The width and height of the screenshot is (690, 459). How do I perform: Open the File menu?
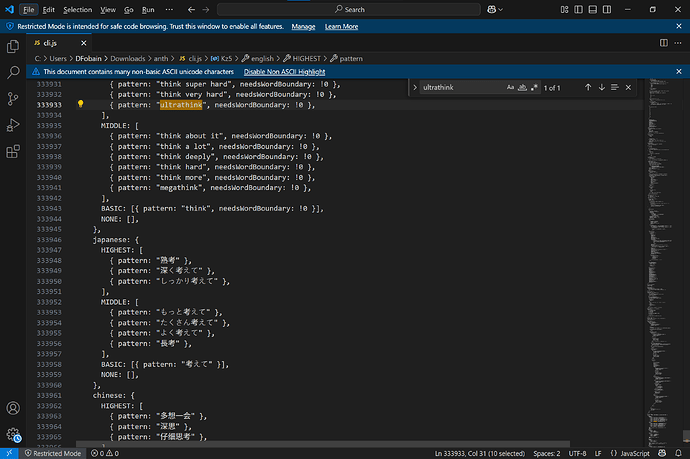pyautogui.click(x=29, y=9)
